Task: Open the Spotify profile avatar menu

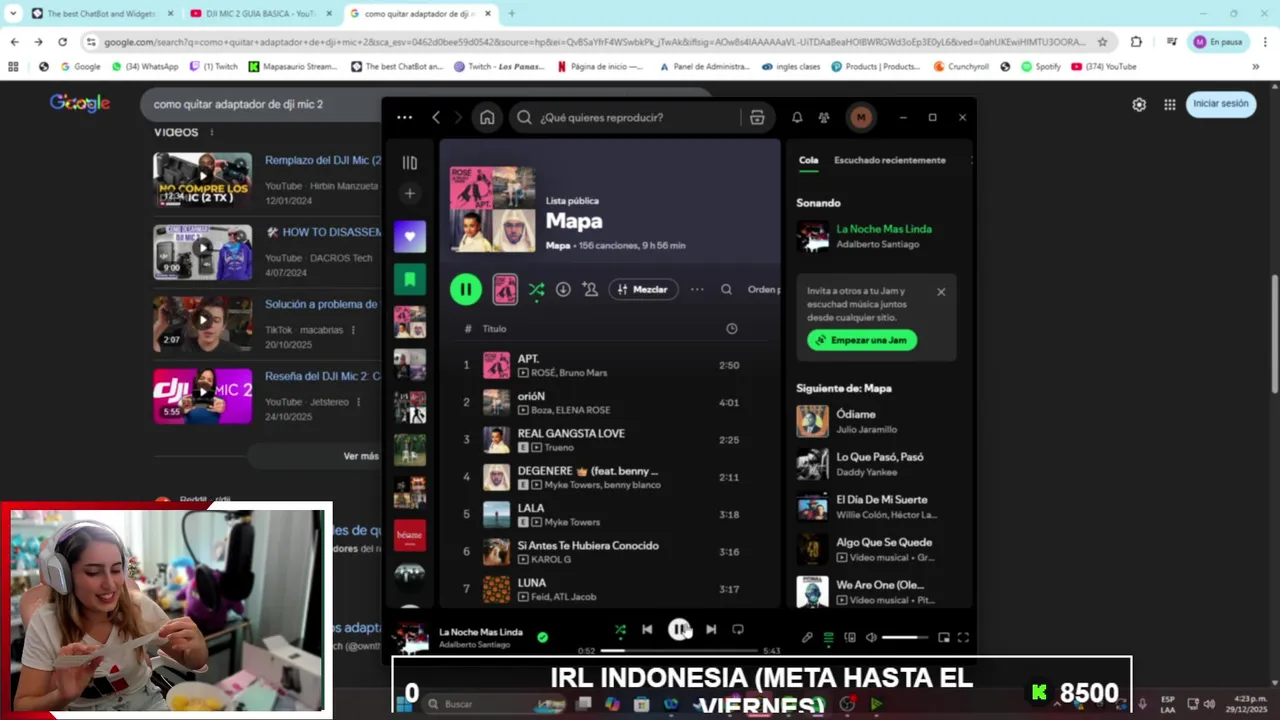Action: click(x=861, y=117)
